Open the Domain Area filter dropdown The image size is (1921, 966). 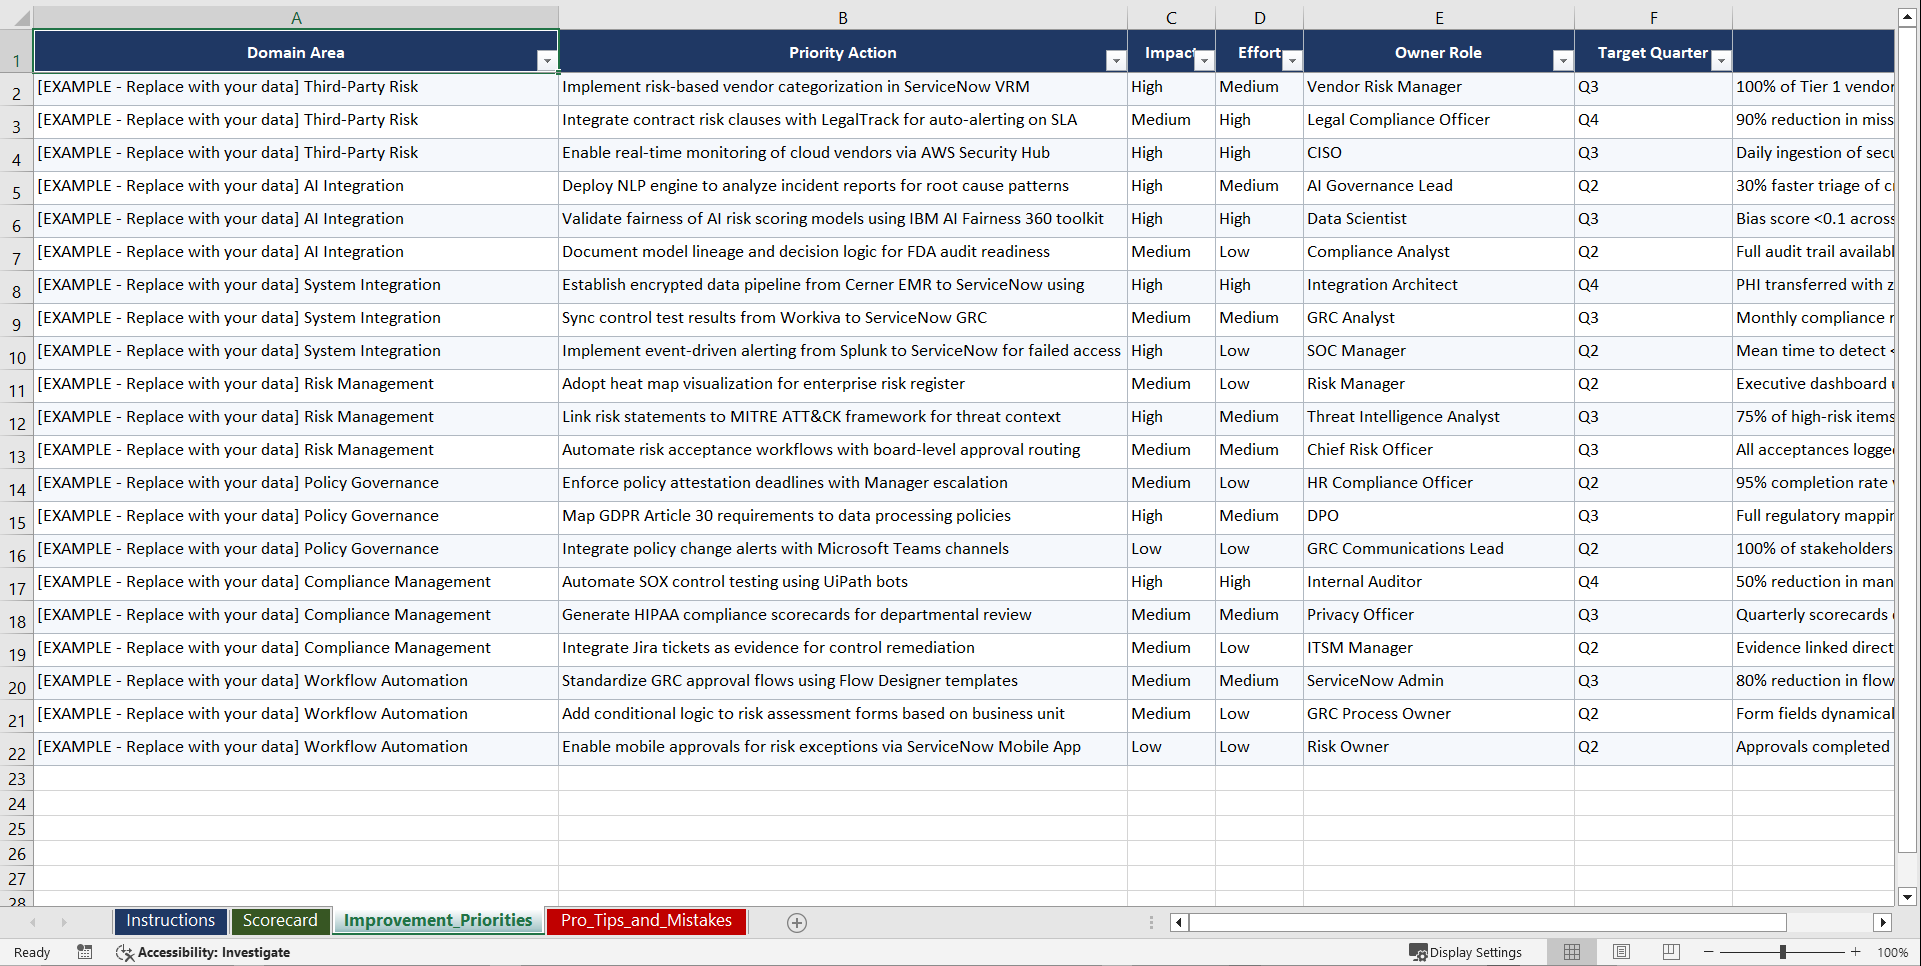coord(547,60)
